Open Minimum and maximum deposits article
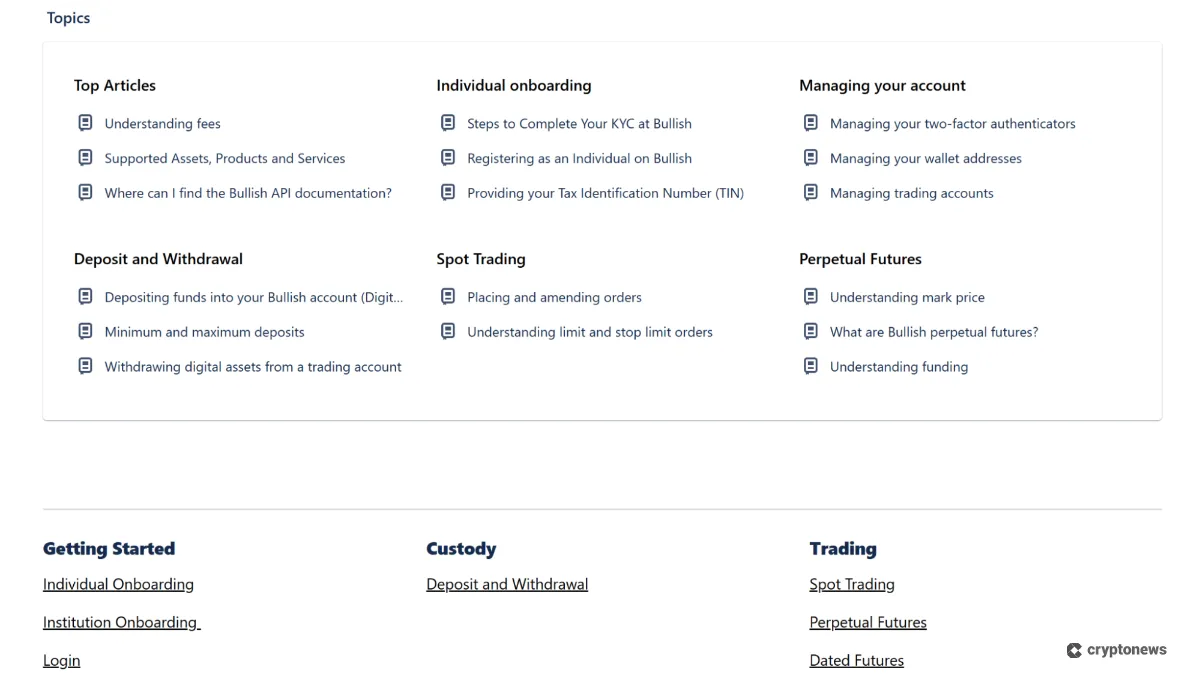The width and height of the screenshot is (1200, 688). click(x=205, y=333)
